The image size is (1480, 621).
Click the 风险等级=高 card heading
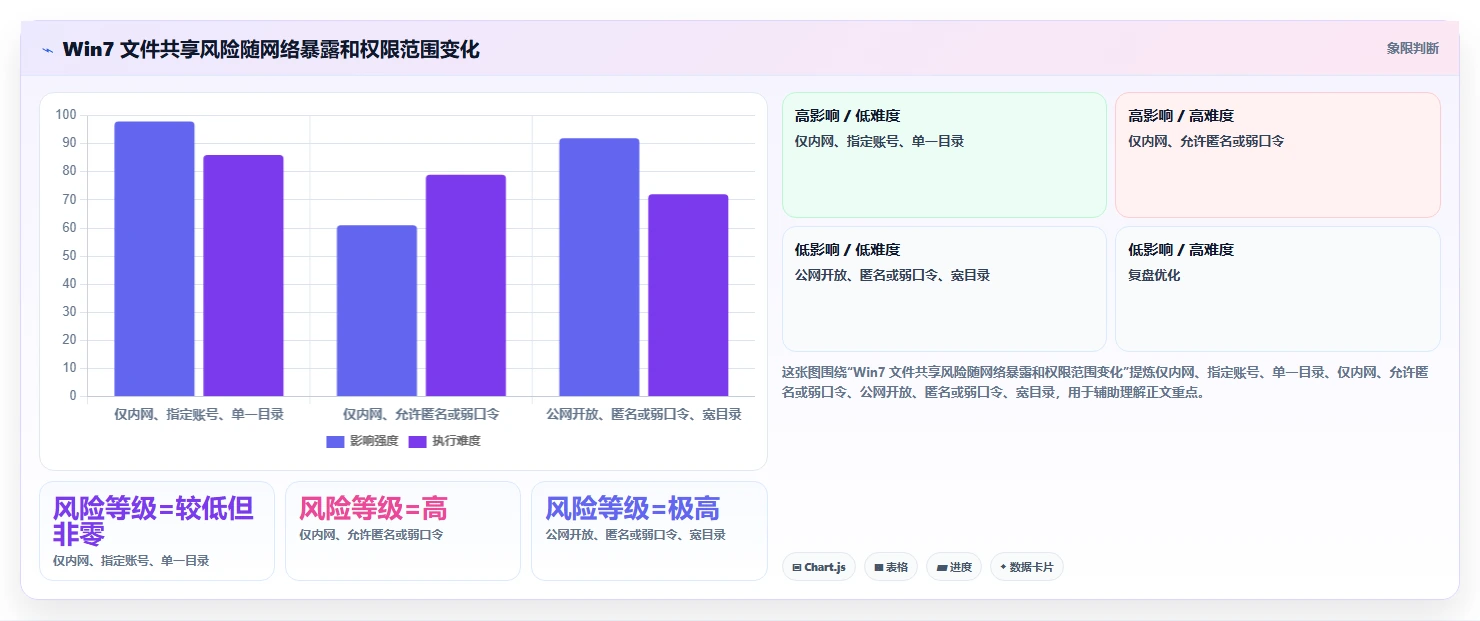[x=373, y=509]
